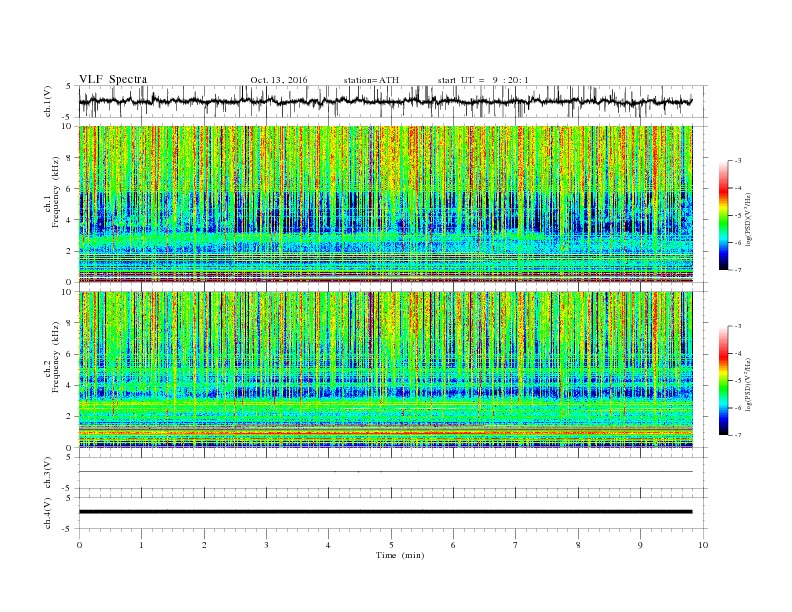The image size is (792, 612).
Task: Click the ch.1 voltage waveform trace
Action: point(385,101)
